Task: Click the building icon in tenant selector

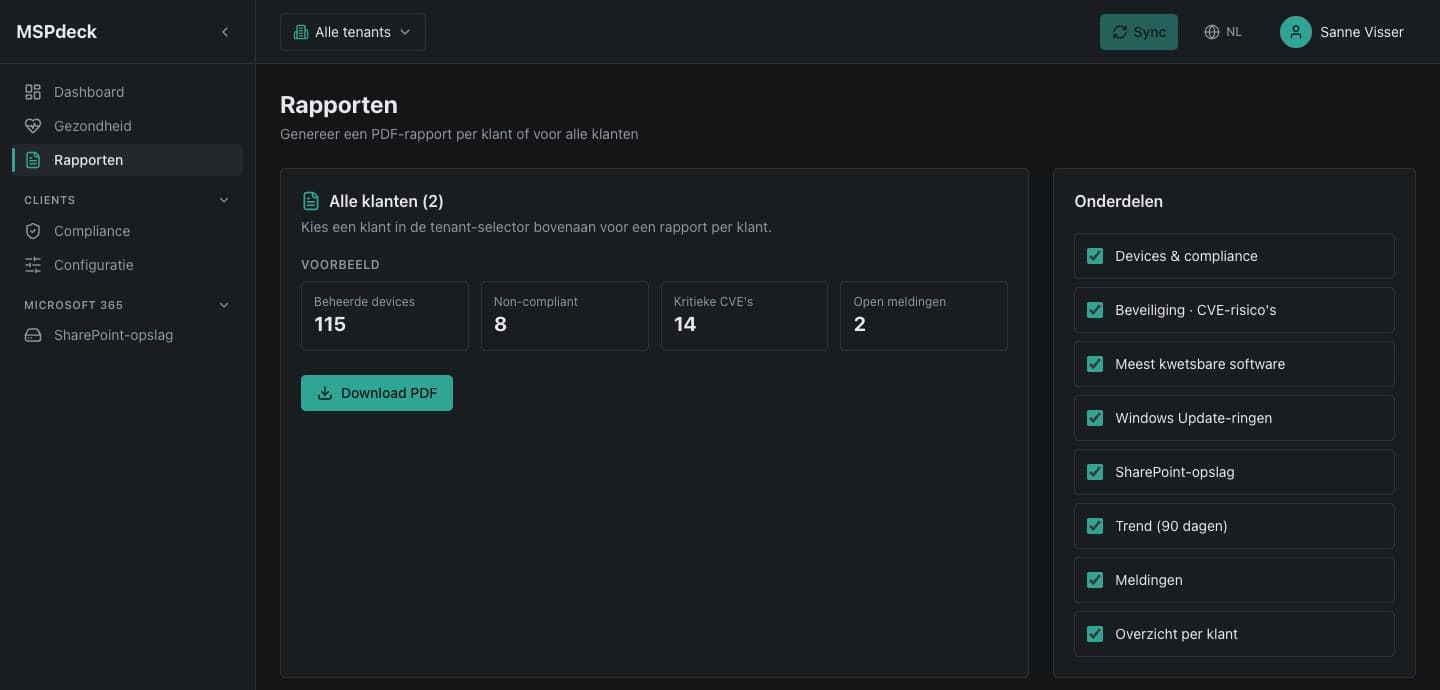Action: 300,32
